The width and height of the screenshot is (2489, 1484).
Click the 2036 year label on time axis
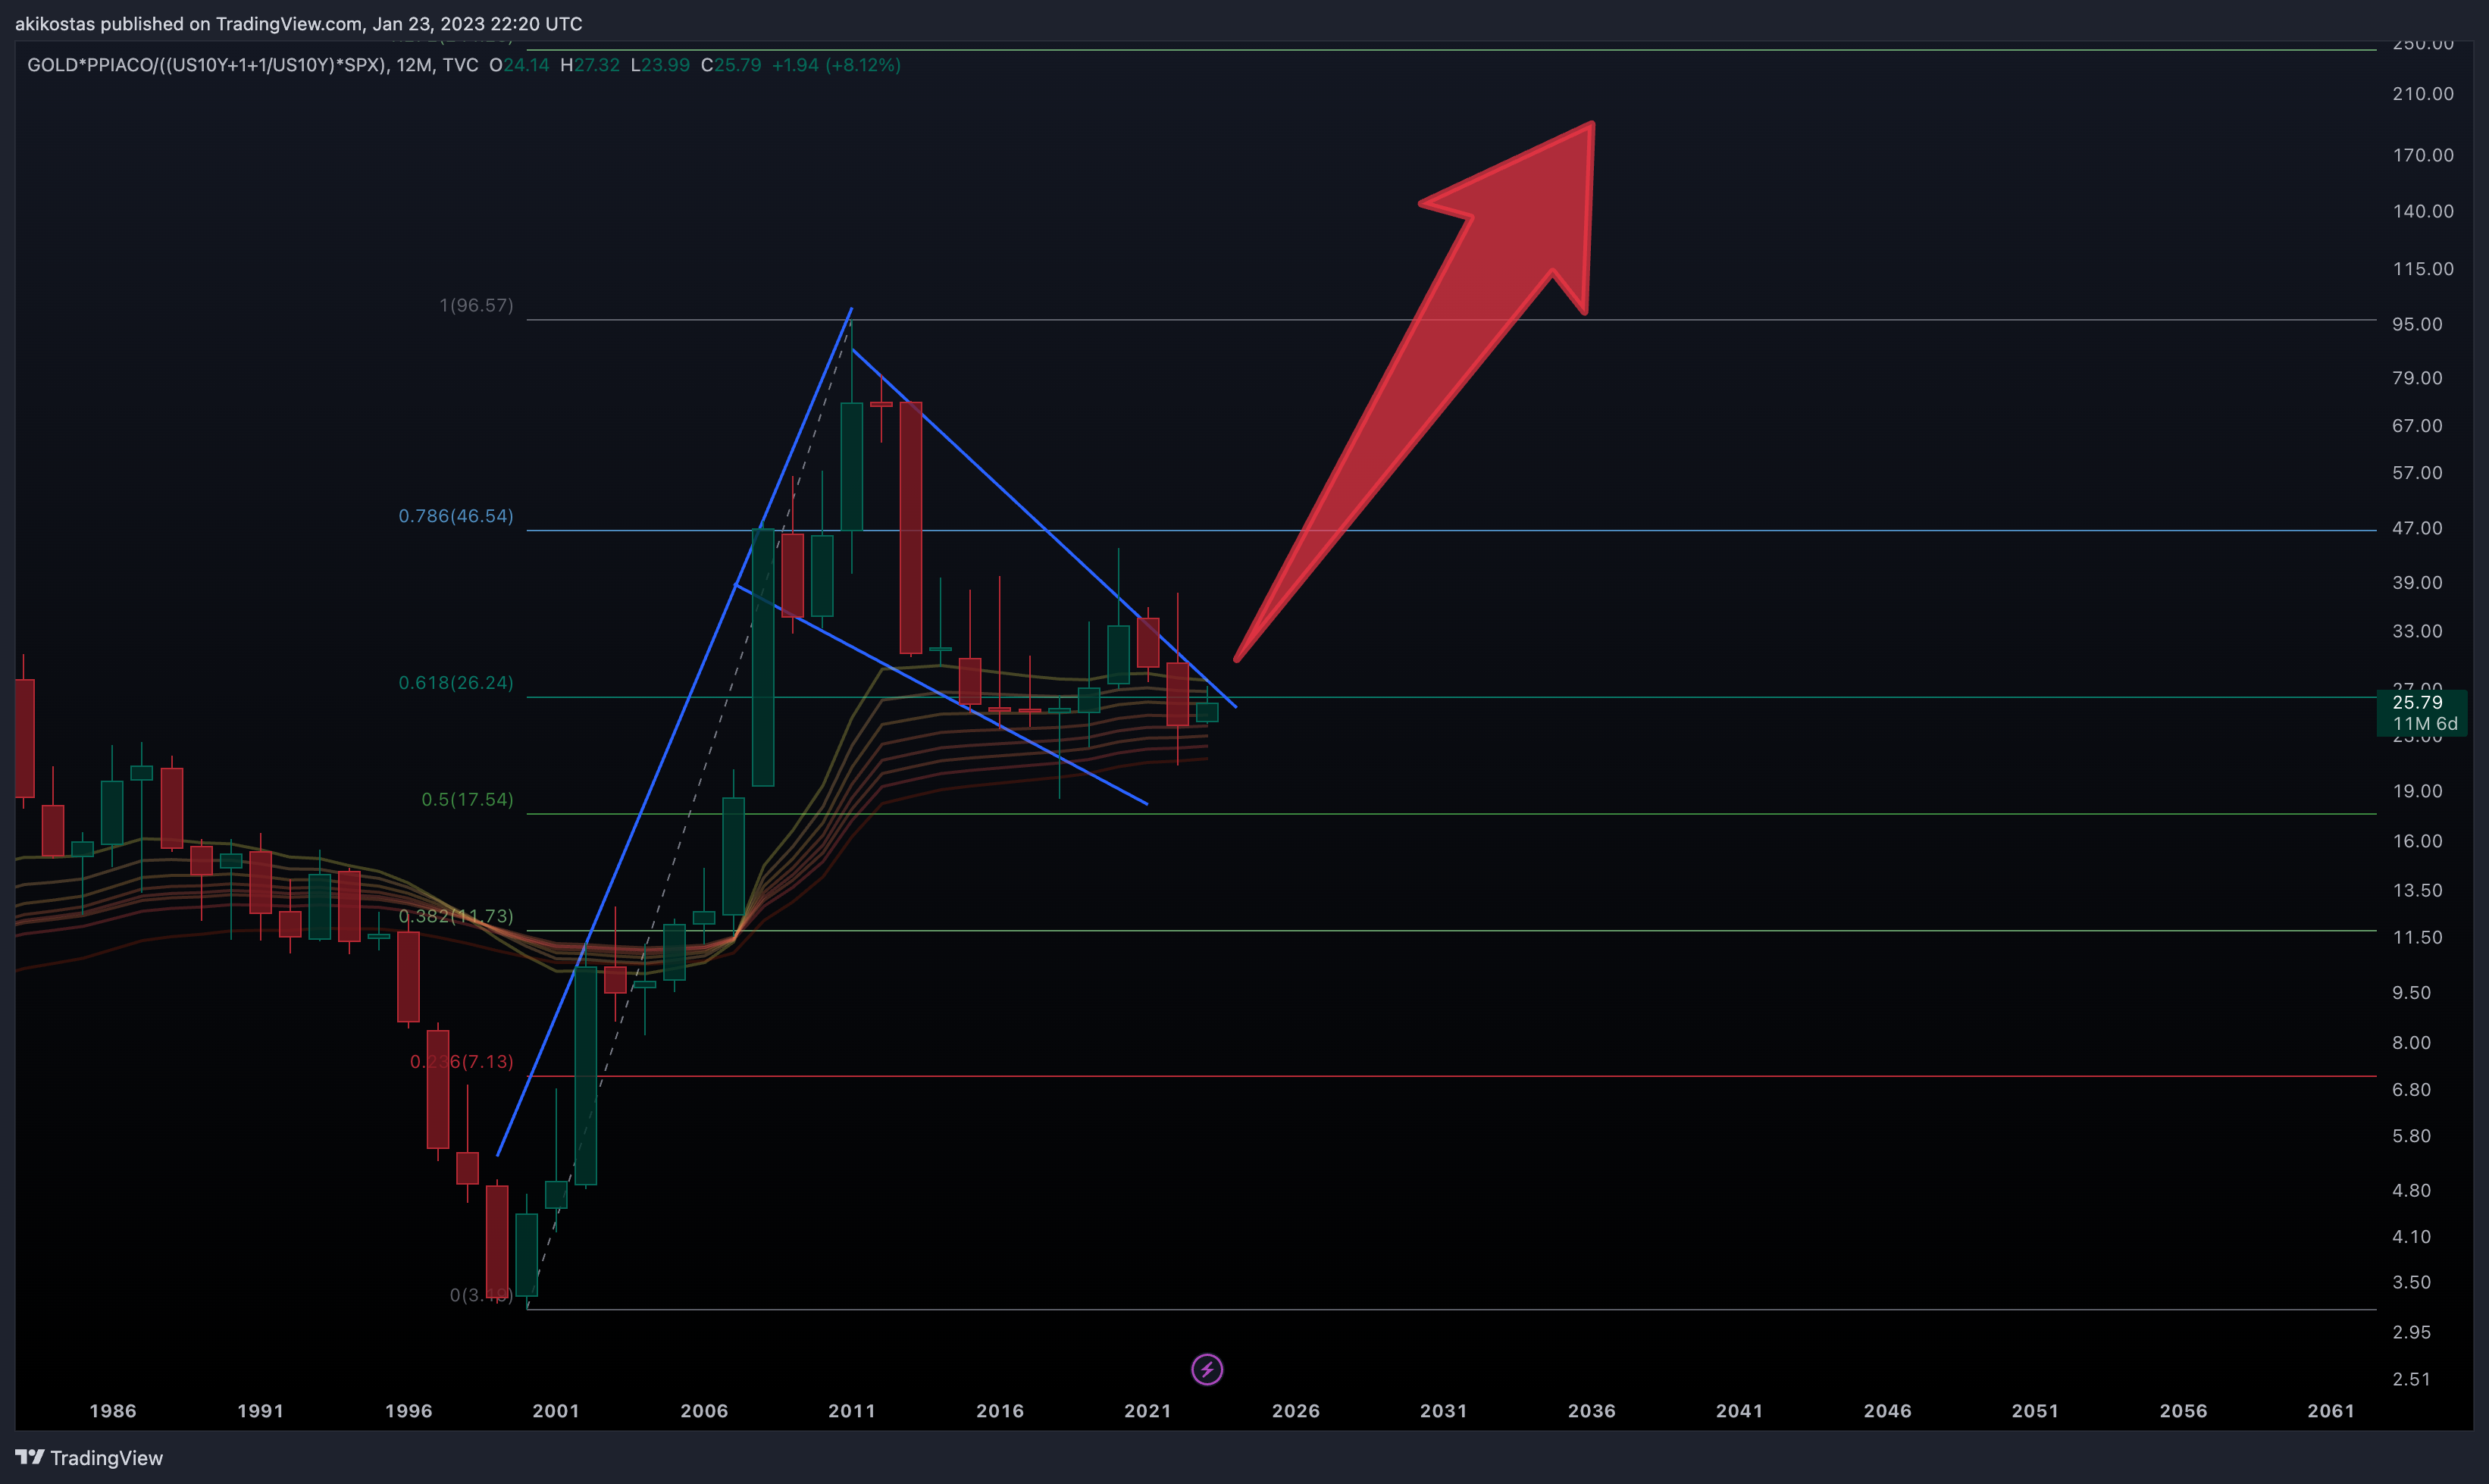pyautogui.click(x=1592, y=1411)
